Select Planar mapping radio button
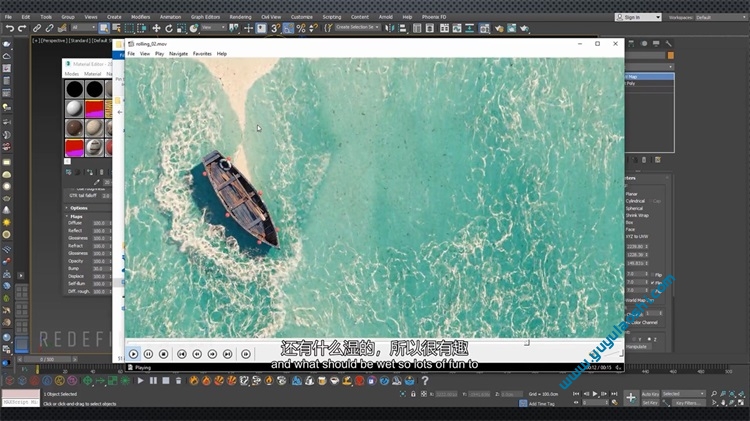The width and height of the screenshot is (750, 421). pos(631,194)
